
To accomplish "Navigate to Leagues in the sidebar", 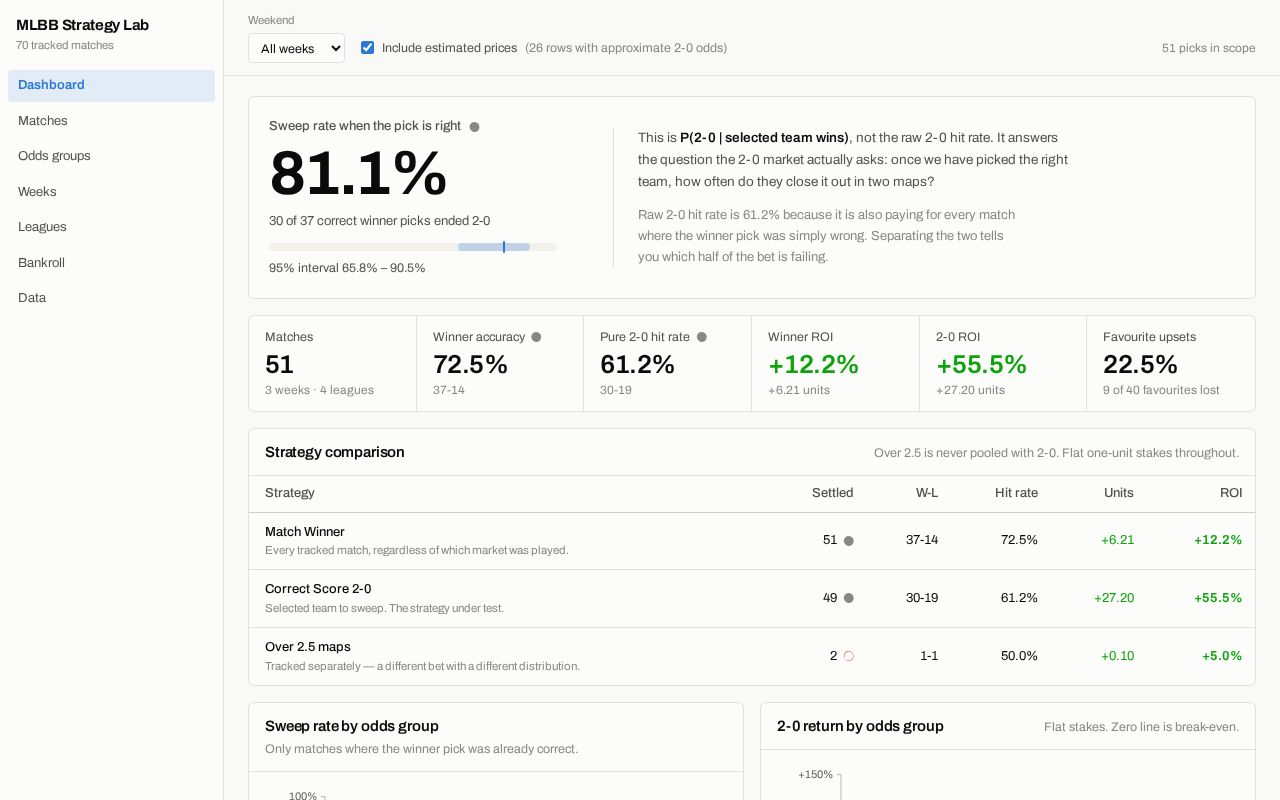I will (111, 227).
